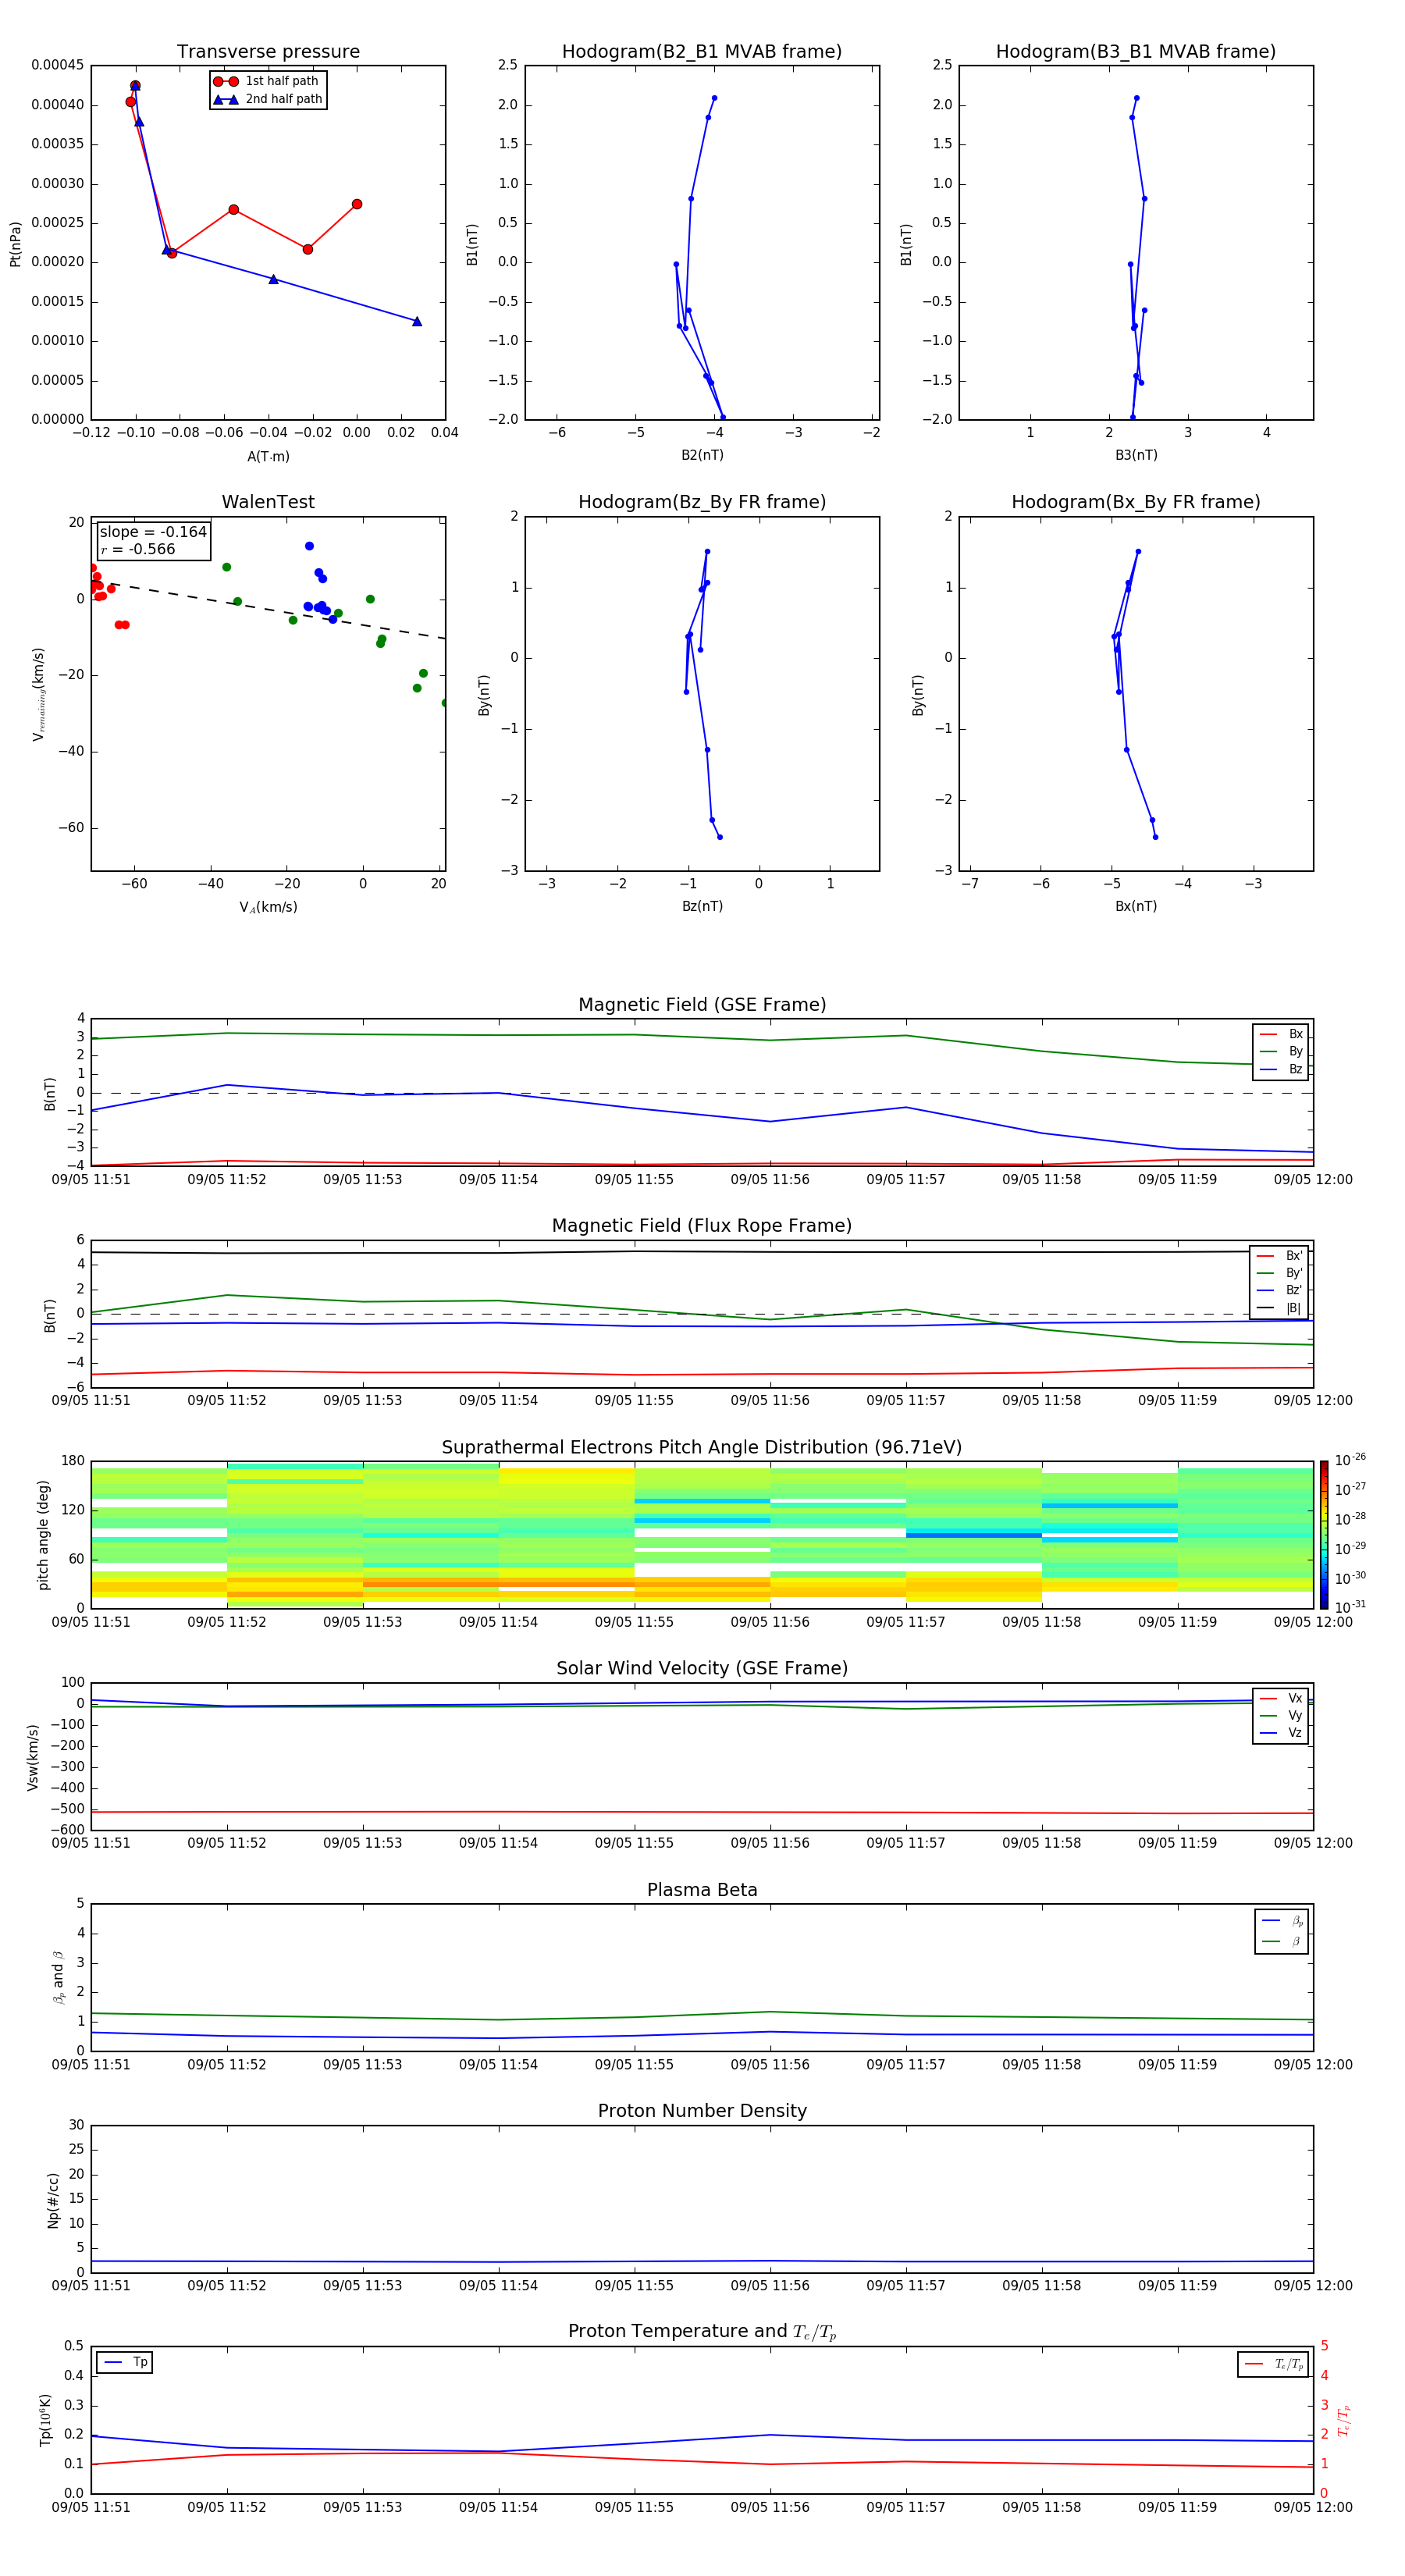Click 'Hodogram(B3_B1 MVAB frame)' title
1405x2576 pixels.
click(1136, 52)
